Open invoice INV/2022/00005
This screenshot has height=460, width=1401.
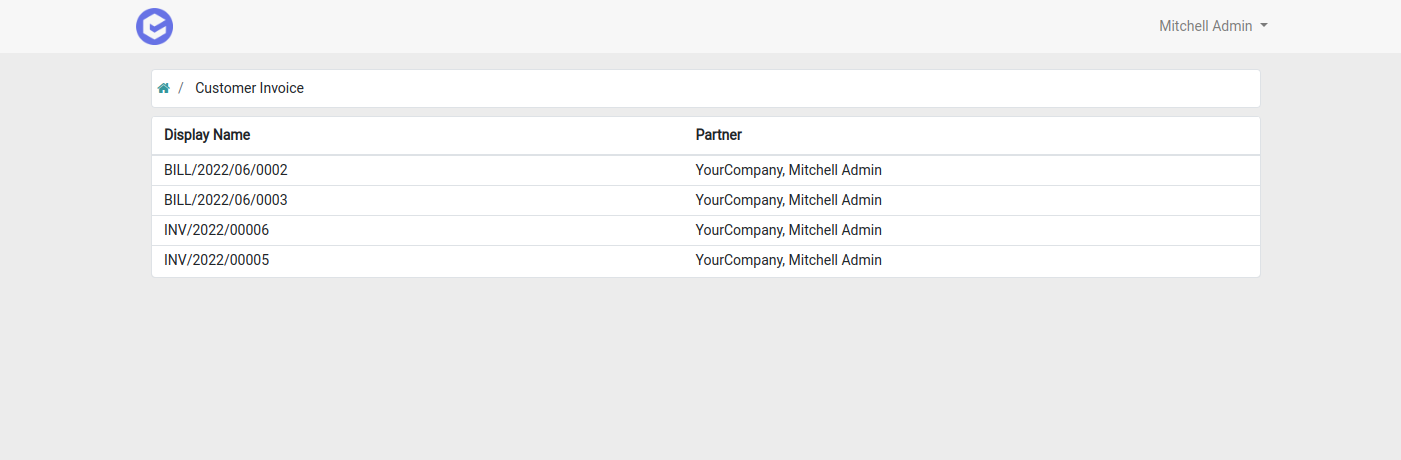pyautogui.click(x=217, y=260)
